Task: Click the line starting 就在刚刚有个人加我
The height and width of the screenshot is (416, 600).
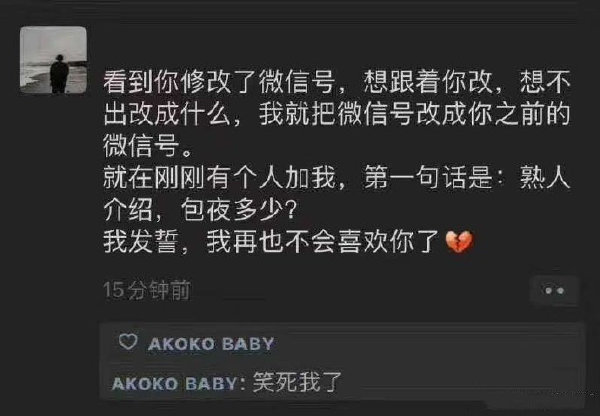Action: pos(337,178)
